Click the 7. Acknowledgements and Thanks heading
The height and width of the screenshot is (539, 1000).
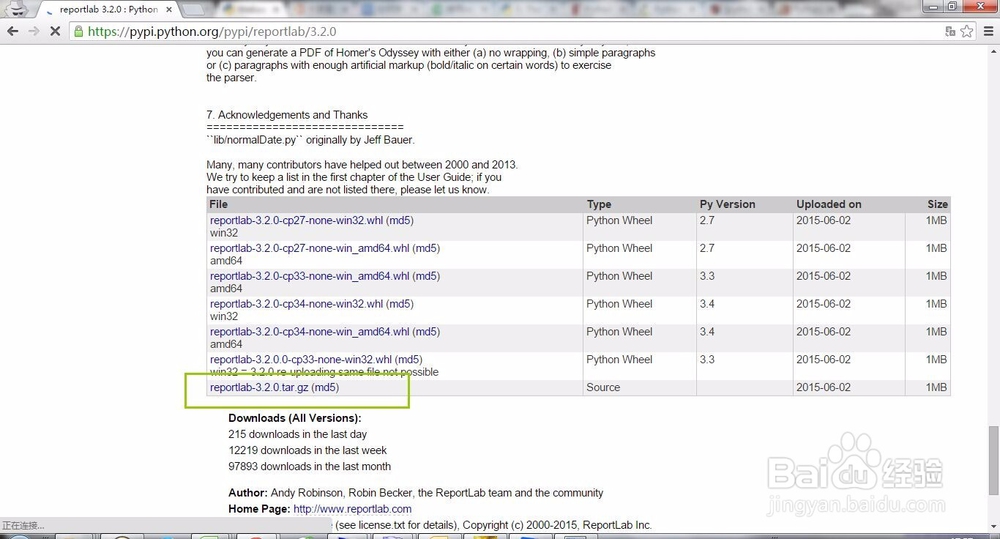286,115
